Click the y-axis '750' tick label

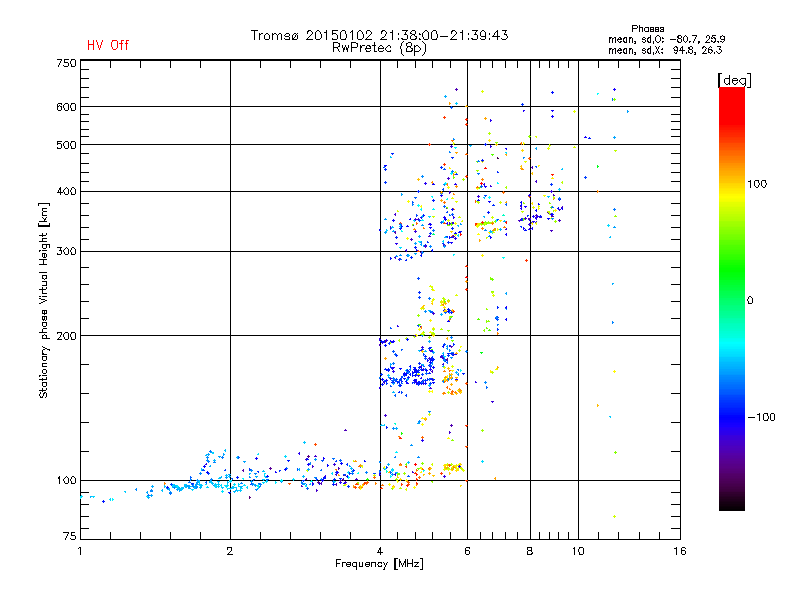[66, 63]
